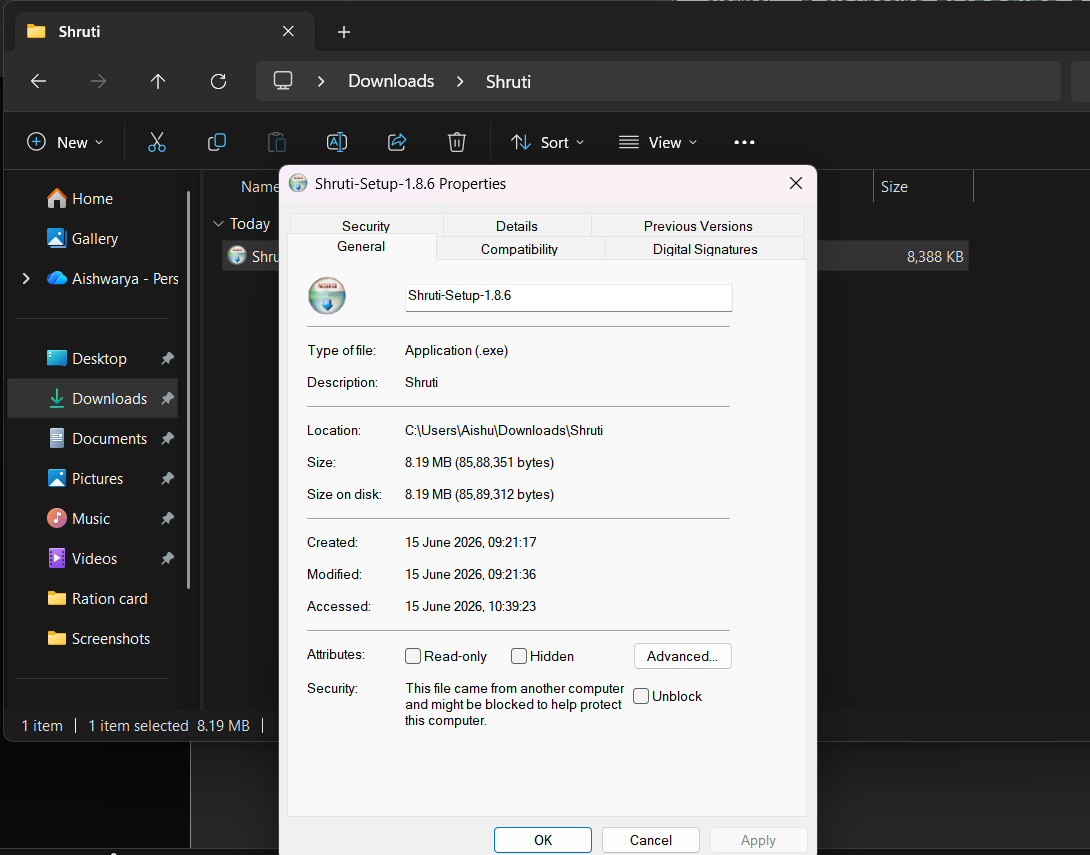Go back with the left arrow

click(x=38, y=81)
